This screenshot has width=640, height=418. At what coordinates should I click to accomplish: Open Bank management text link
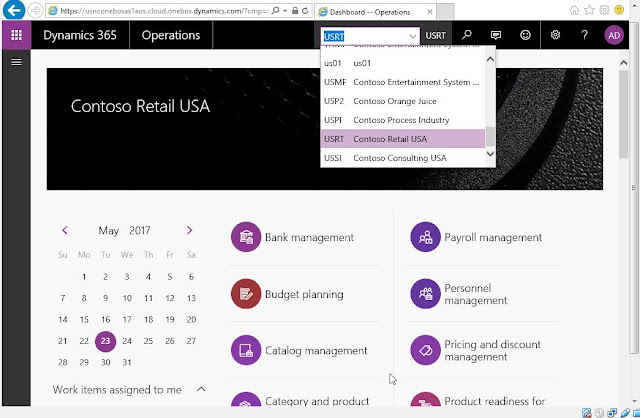(x=309, y=237)
